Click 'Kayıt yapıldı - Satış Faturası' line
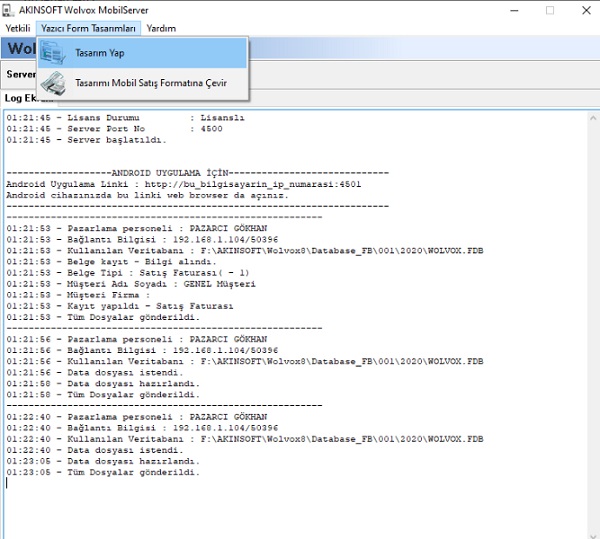This screenshot has width=600, height=539. tap(119, 306)
